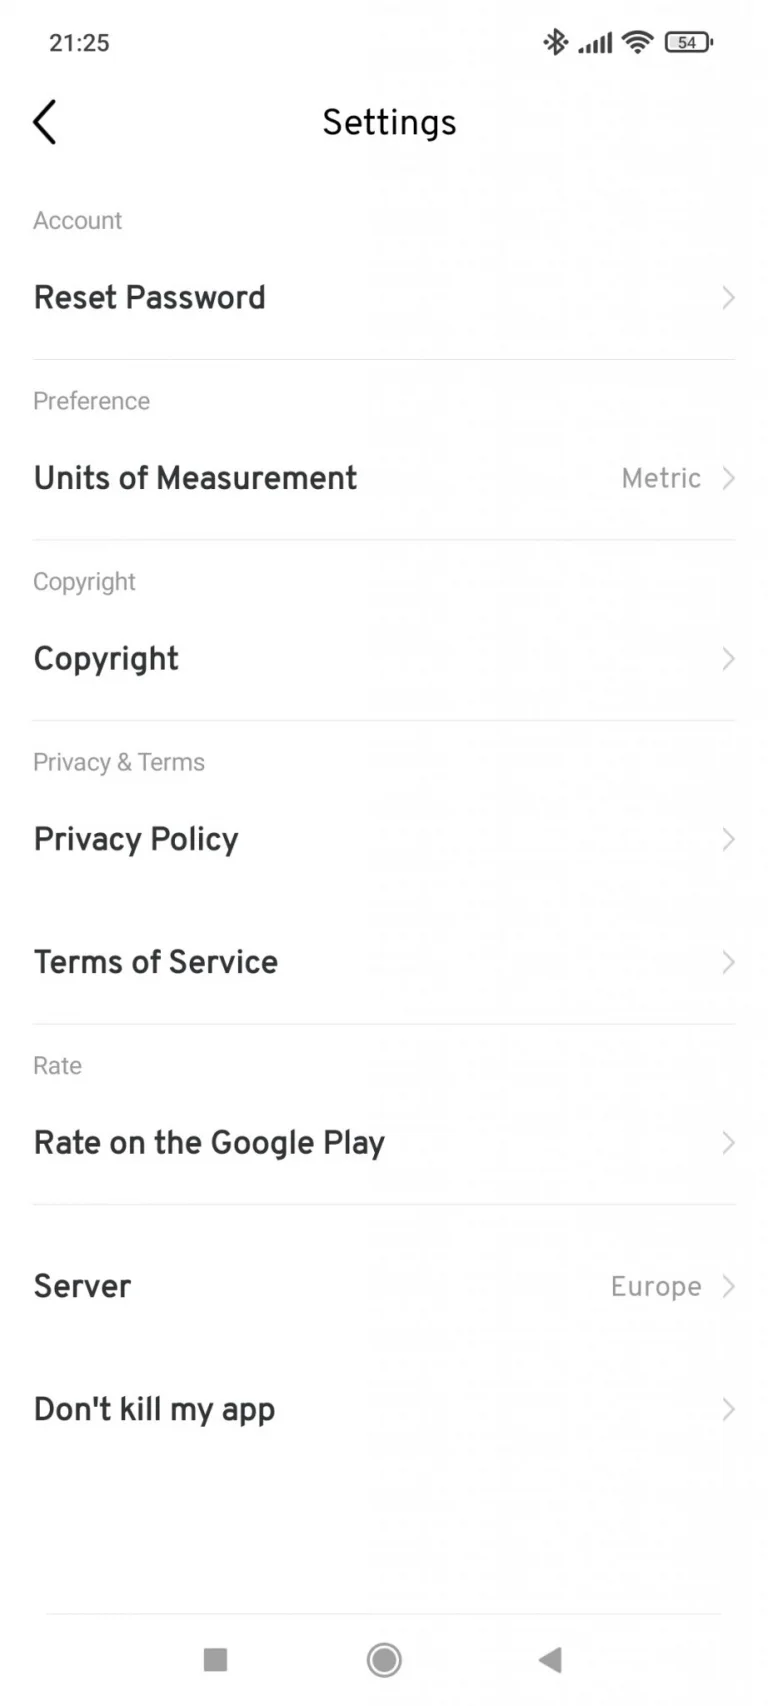Tap the Android home circle button
Screen dimensions: 768x1706
pyautogui.click(x=384, y=1660)
